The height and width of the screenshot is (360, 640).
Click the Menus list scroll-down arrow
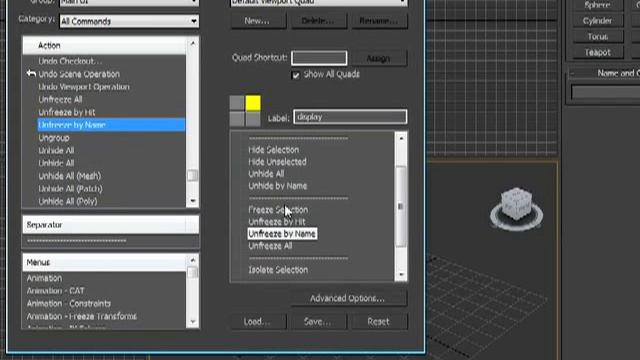tap(193, 322)
